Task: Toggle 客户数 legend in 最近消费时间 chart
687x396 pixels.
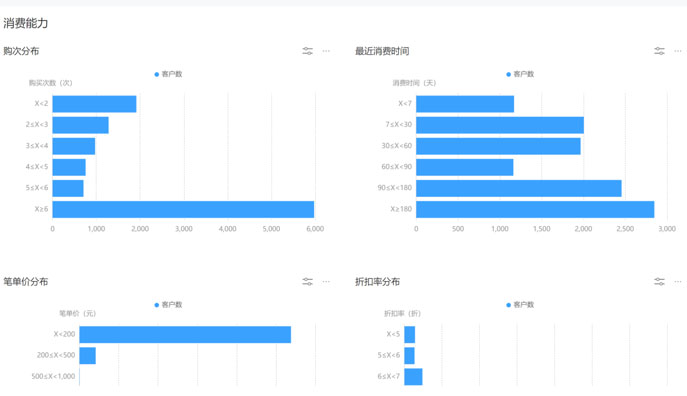Action: [520, 74]
